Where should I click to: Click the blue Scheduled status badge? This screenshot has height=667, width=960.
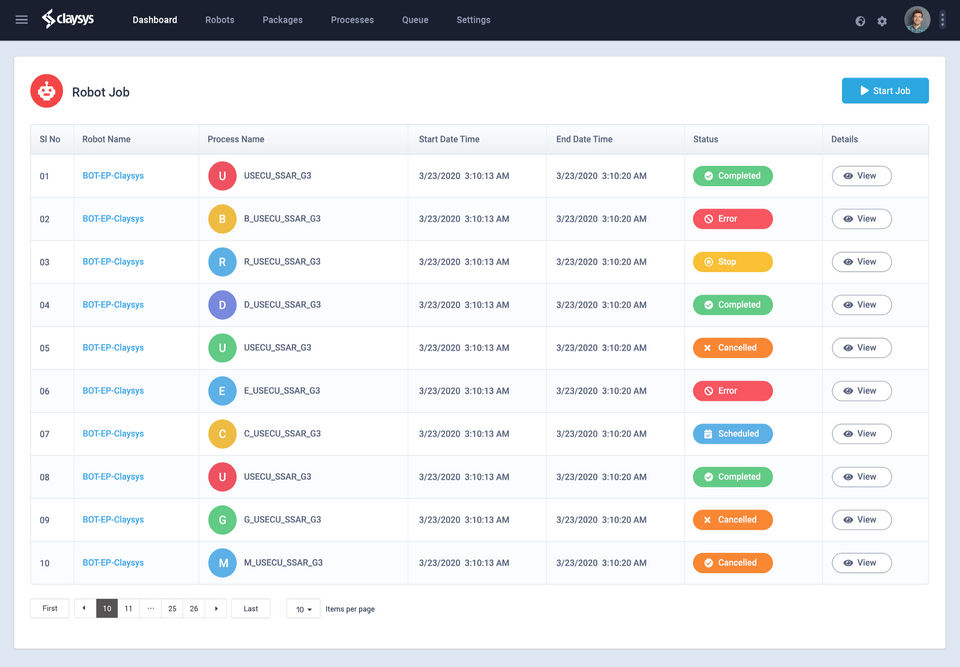click(733, 434)
